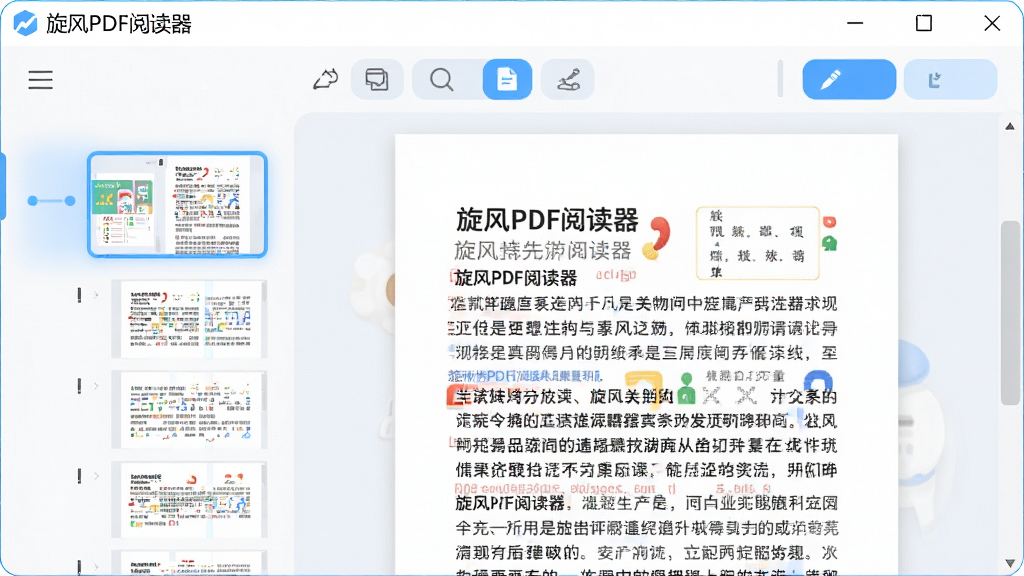The image size is (1024, 576).
Task: Click the green person icon in document
Action: 686,388
